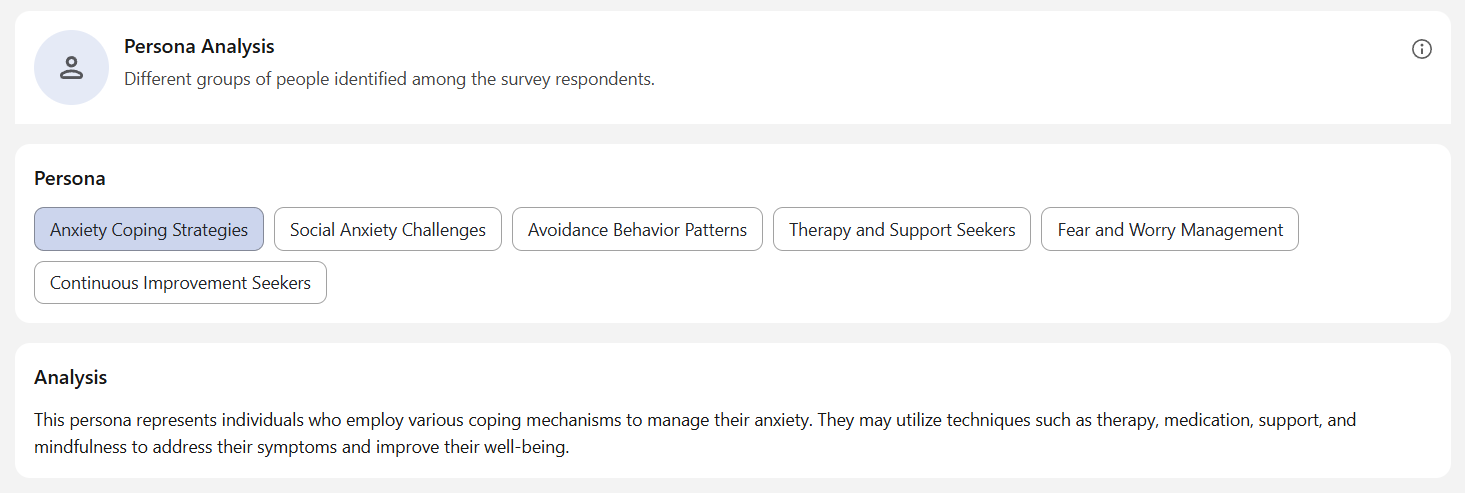Show the Therapy and Support Seekers persona
The image size is (1465, 493).
[x=902, y=229]
